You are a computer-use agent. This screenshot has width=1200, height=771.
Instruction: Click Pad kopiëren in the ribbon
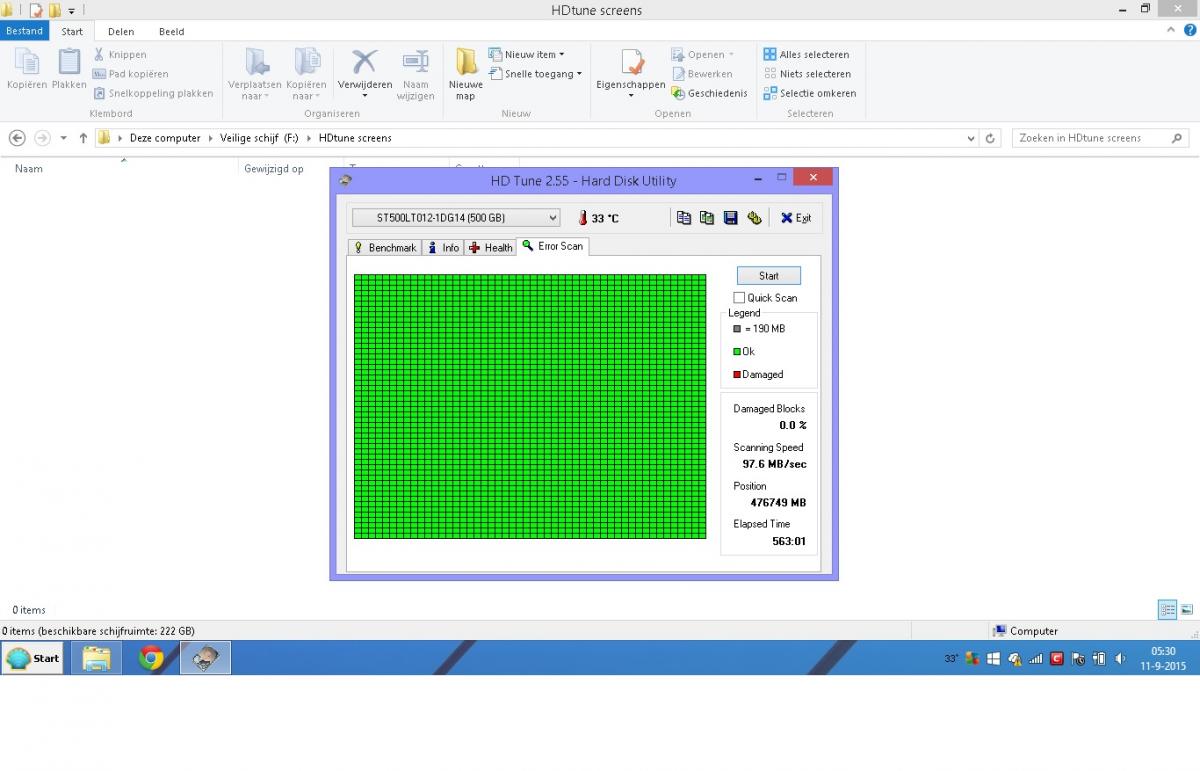coord(130,74)
